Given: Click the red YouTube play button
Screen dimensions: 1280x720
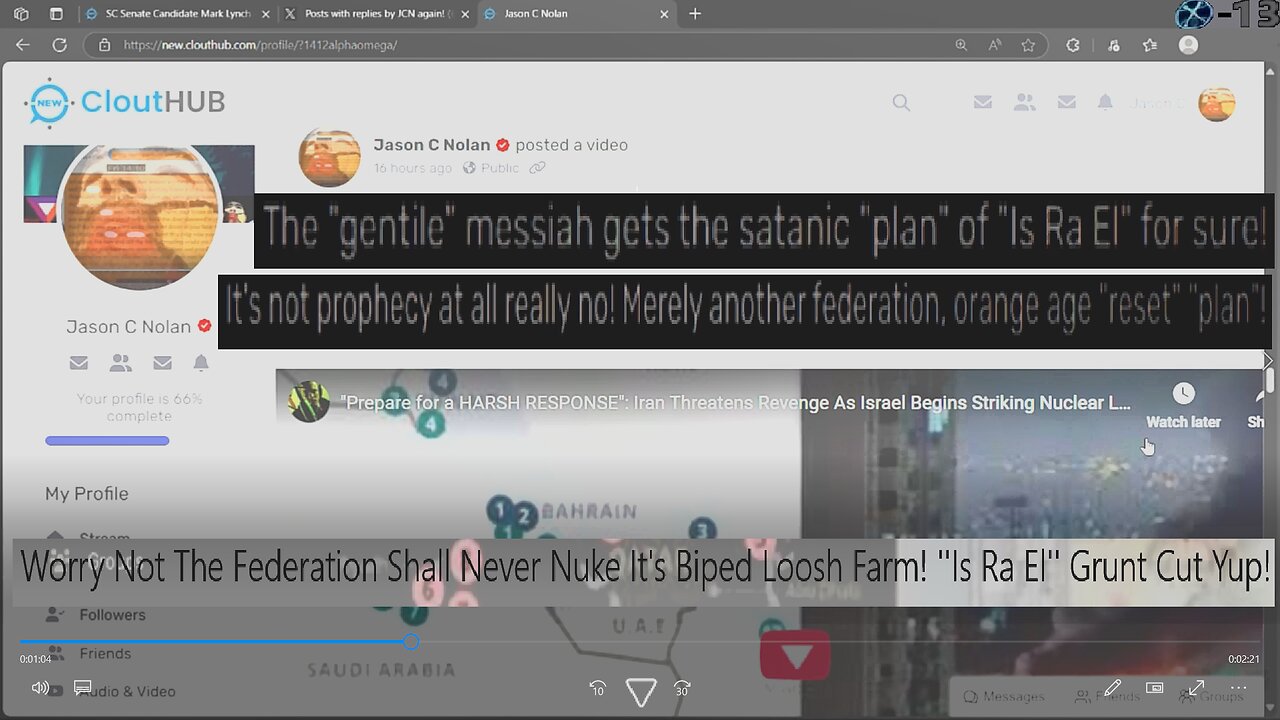Looking at the screenshot, I should (x=795, y=656).
